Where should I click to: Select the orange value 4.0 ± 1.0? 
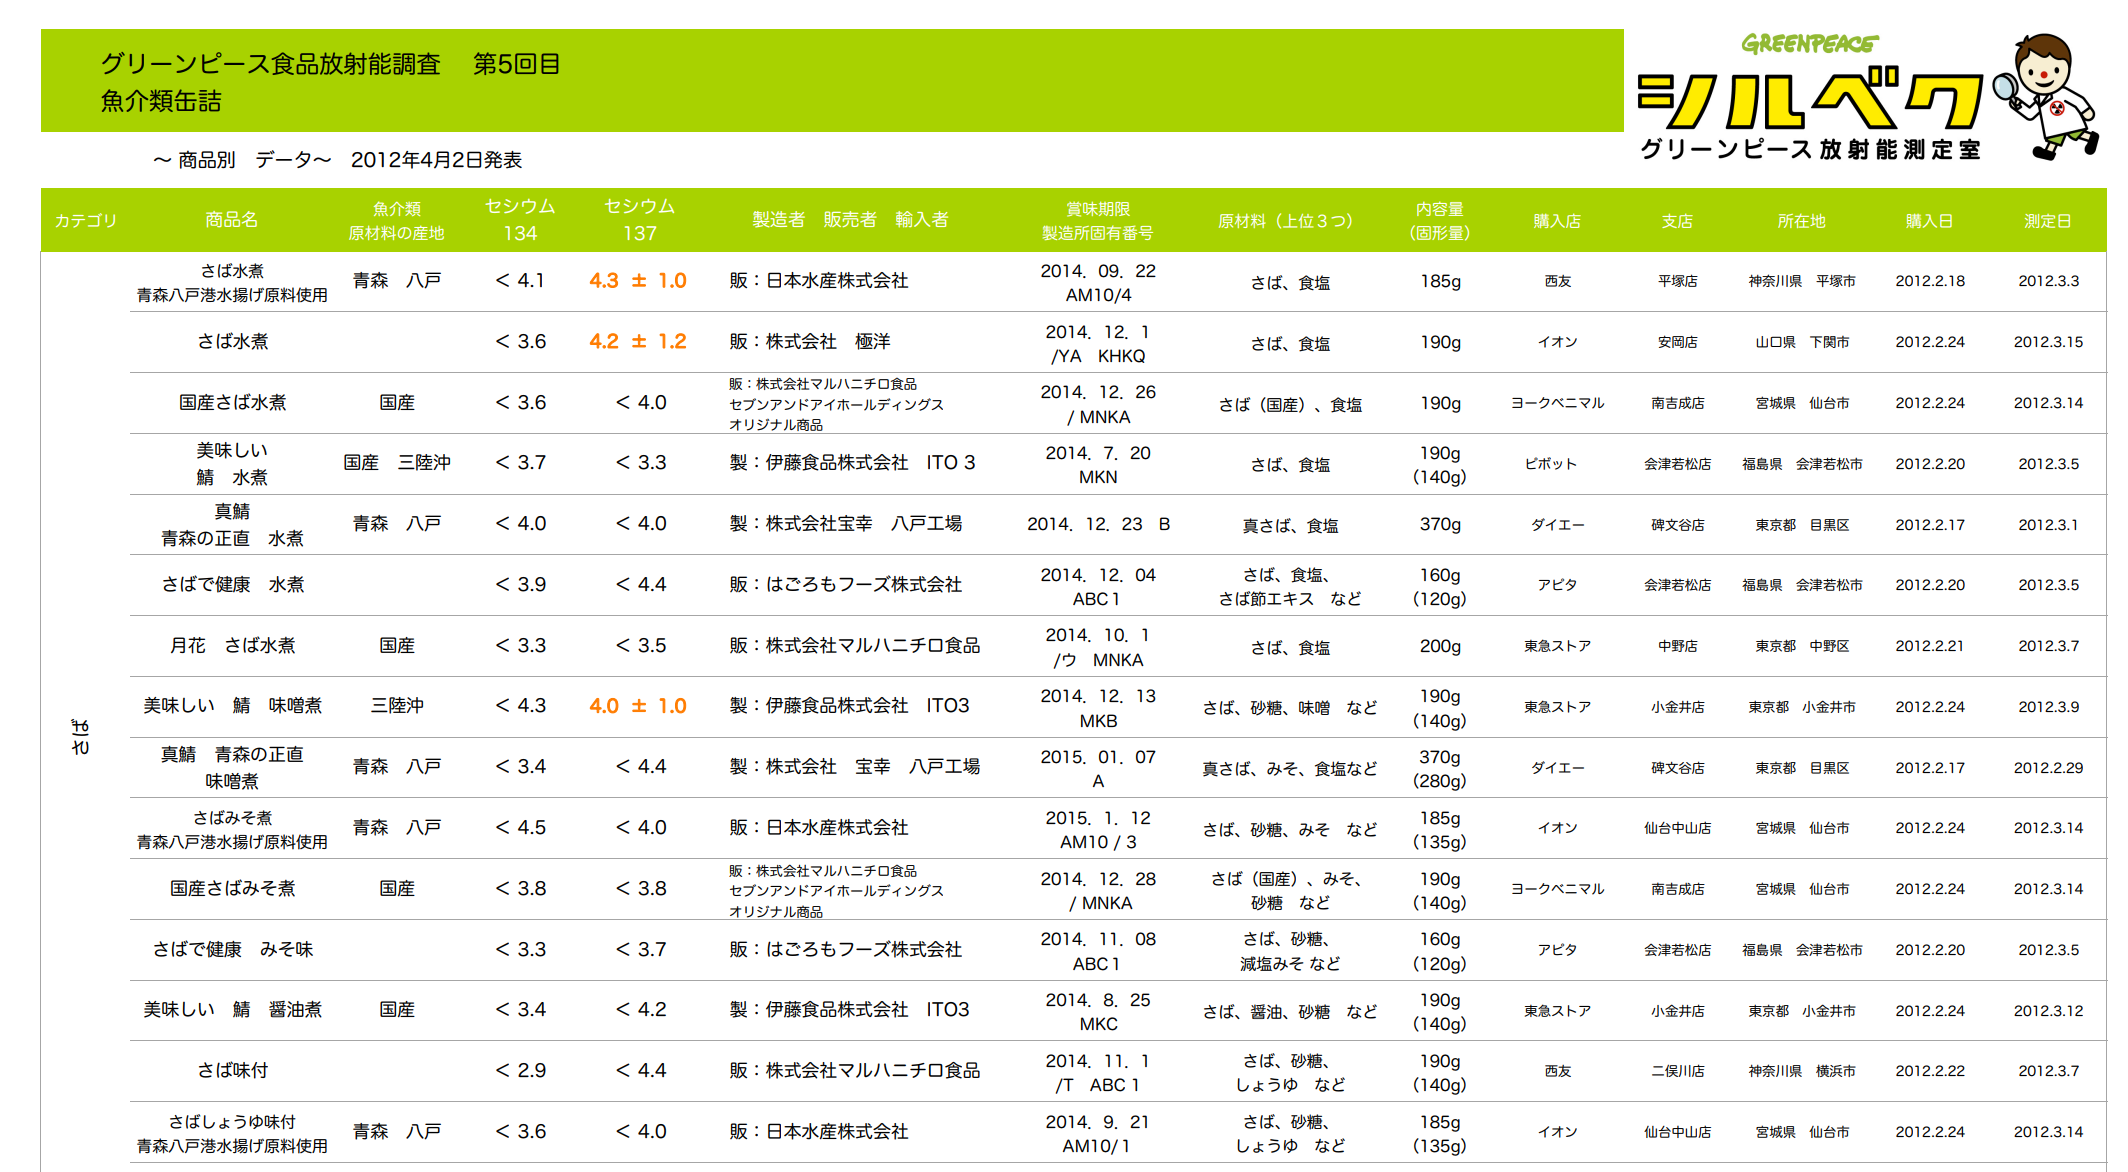click(x=638, y=706)
